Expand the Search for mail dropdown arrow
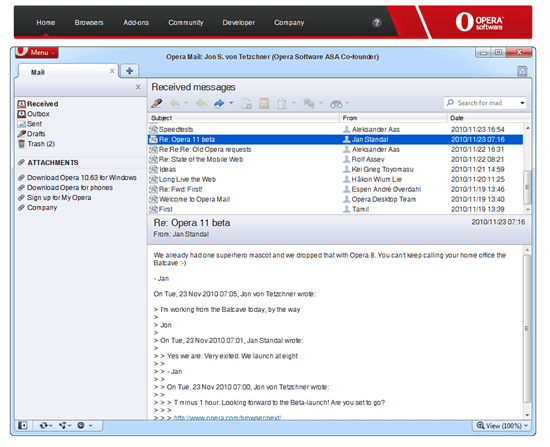This screenshot has height=447, width=550. click(522, 103)
